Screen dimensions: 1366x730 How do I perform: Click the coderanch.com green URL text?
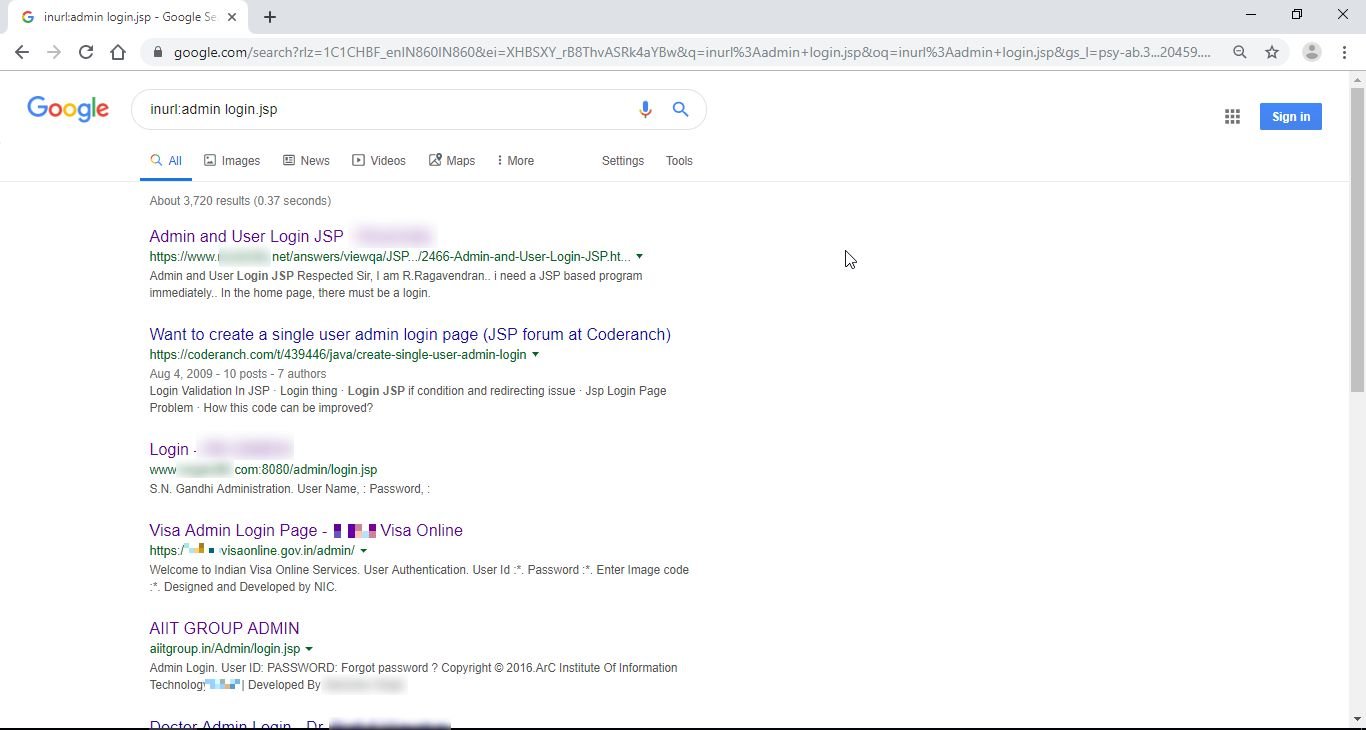338,355
